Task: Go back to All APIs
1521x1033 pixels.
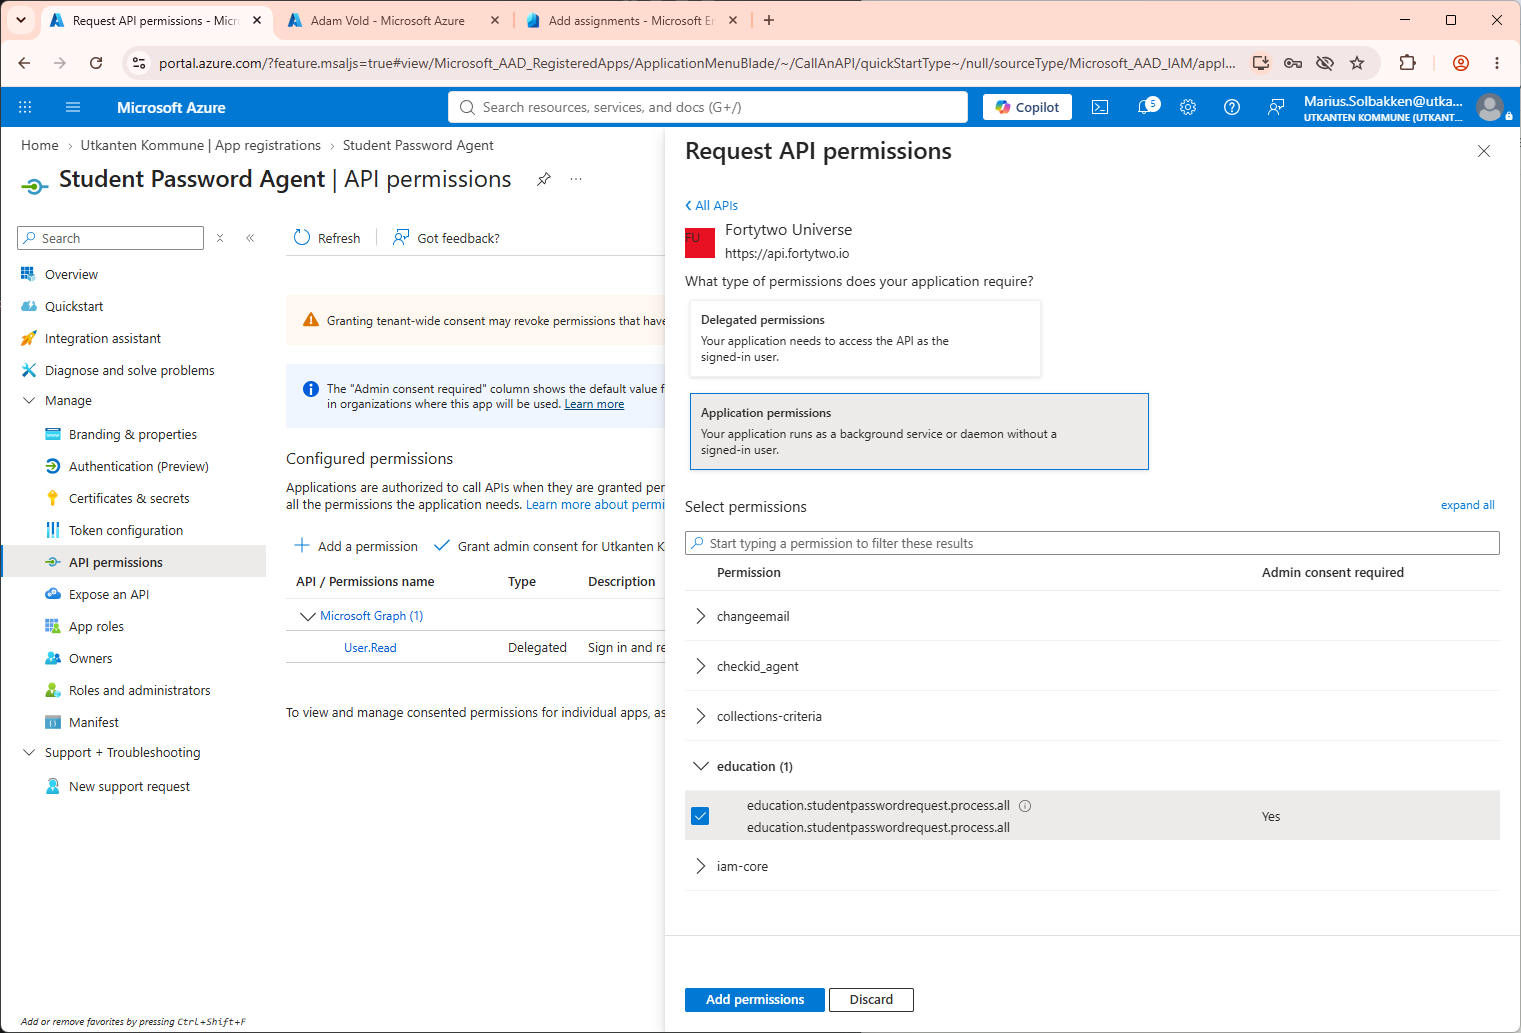Action: [x=711, y=205]
